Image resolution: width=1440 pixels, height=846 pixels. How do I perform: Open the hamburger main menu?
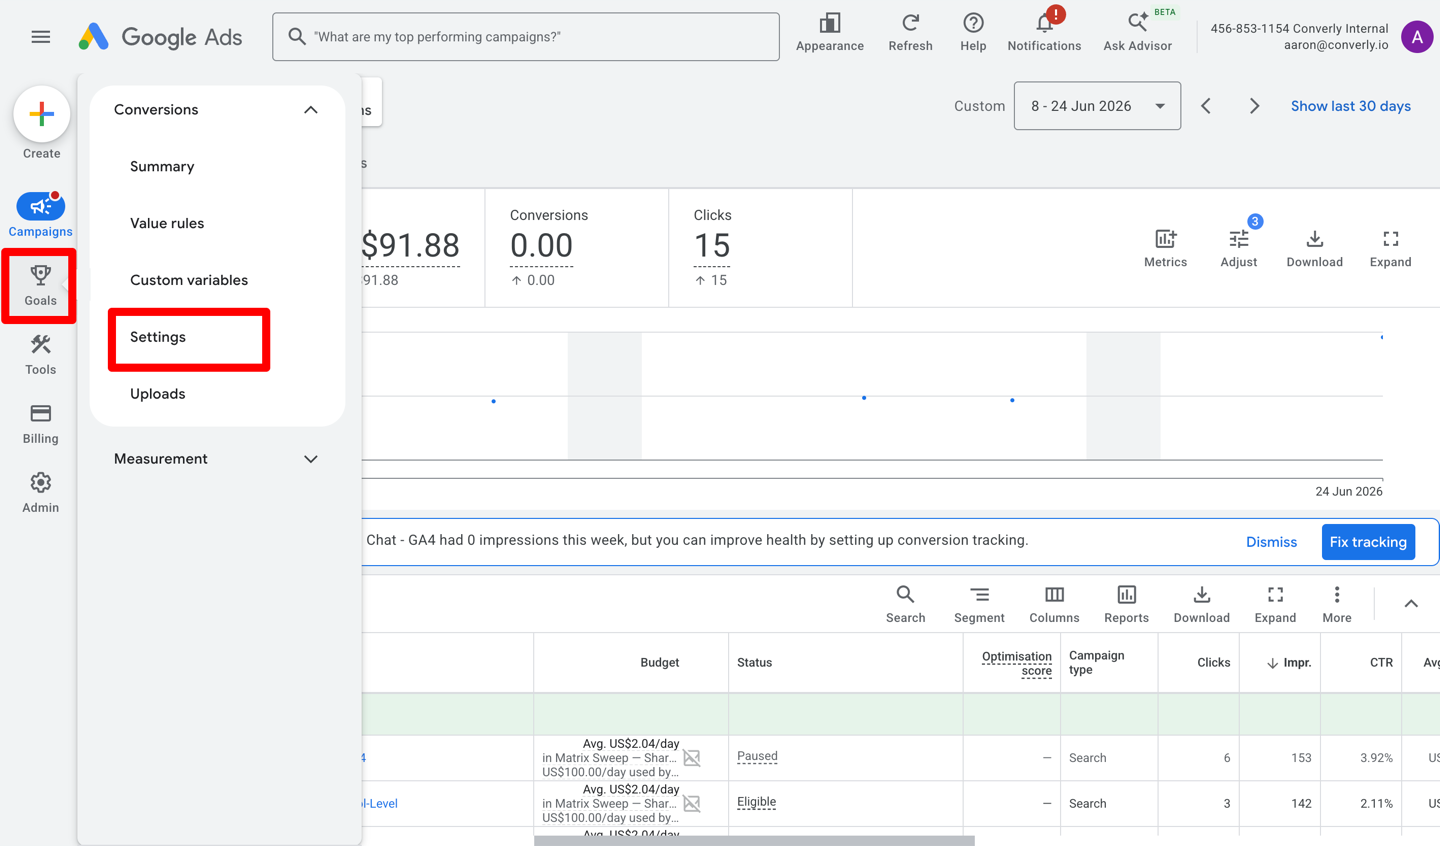[40, 37]
